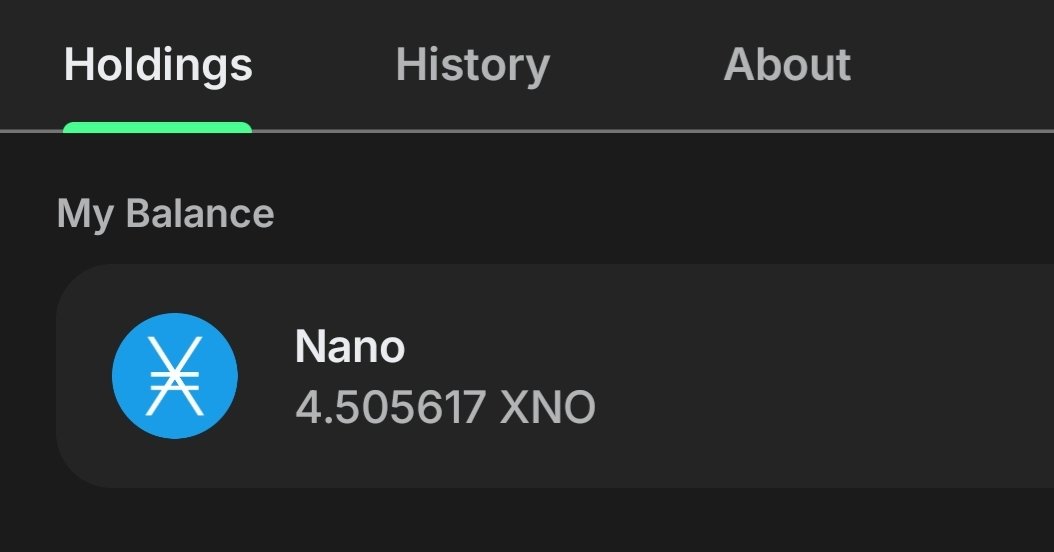Open the About tab
This screenshot has height=552, width=1054.
click(787, 65)
